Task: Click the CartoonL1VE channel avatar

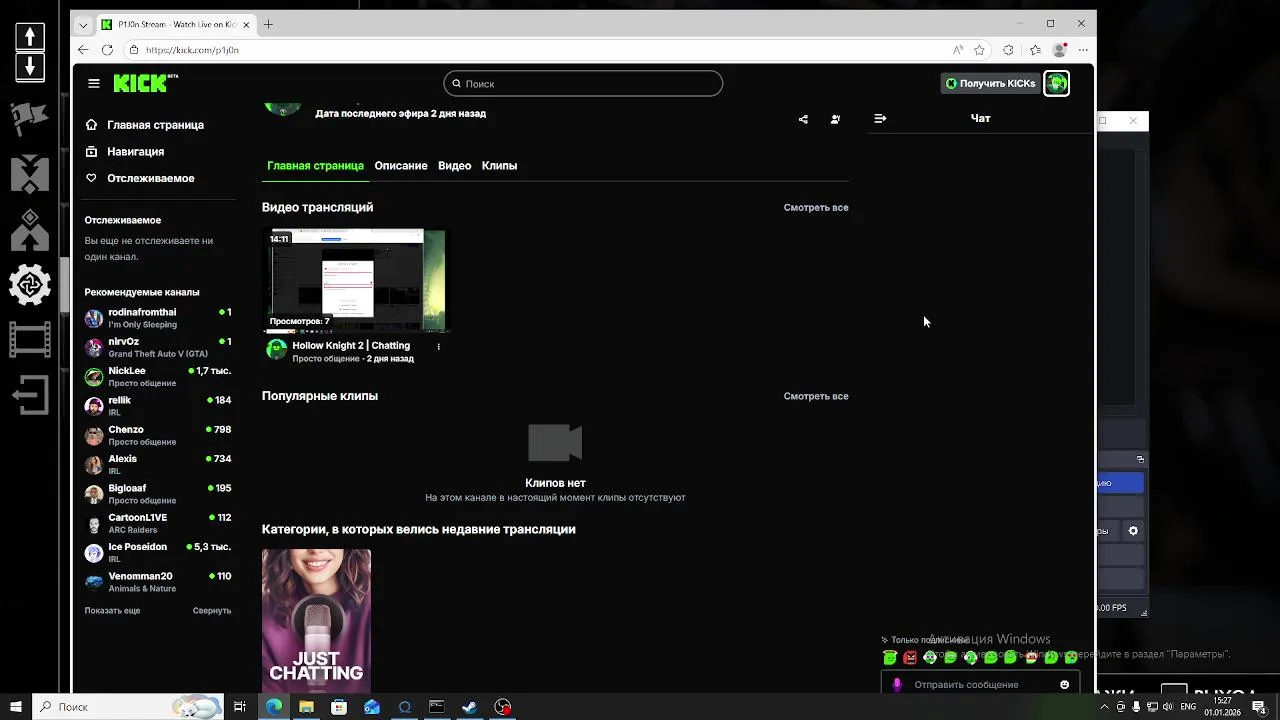Action: pos(94,524)
